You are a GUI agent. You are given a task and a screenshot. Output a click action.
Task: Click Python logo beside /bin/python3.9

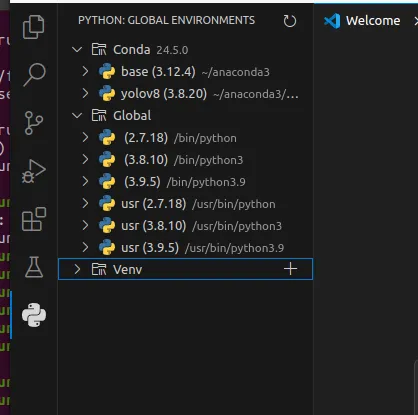[x=107, y=181]
